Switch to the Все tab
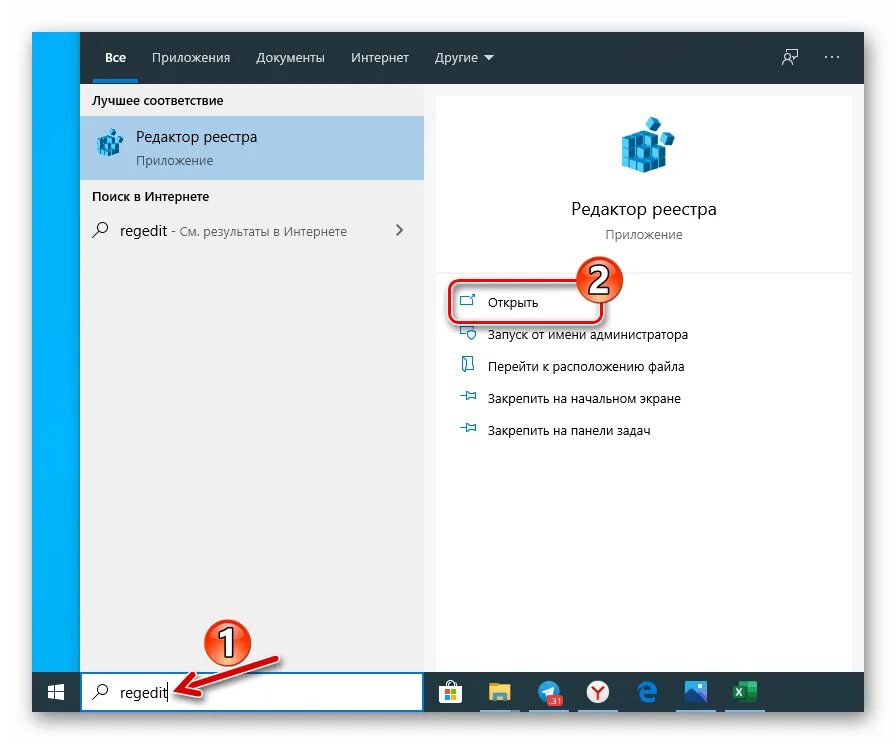Image resolution: width=896 pixels, height=744 pixels. pyautogui.click(x=115, y=57)
